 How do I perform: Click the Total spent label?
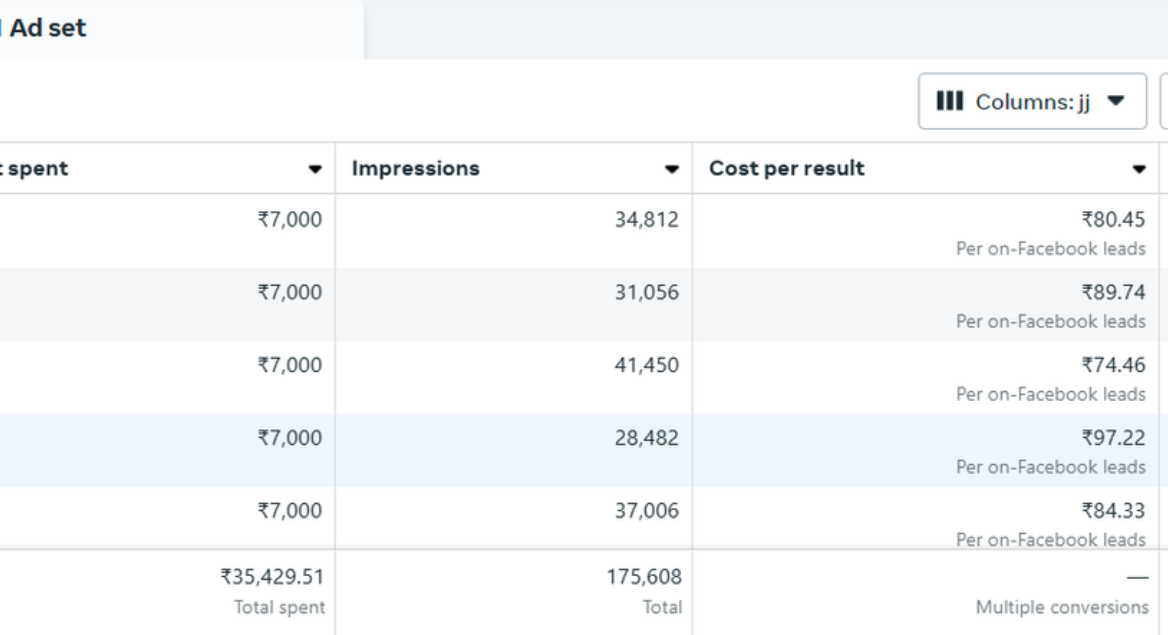[279, 607]
